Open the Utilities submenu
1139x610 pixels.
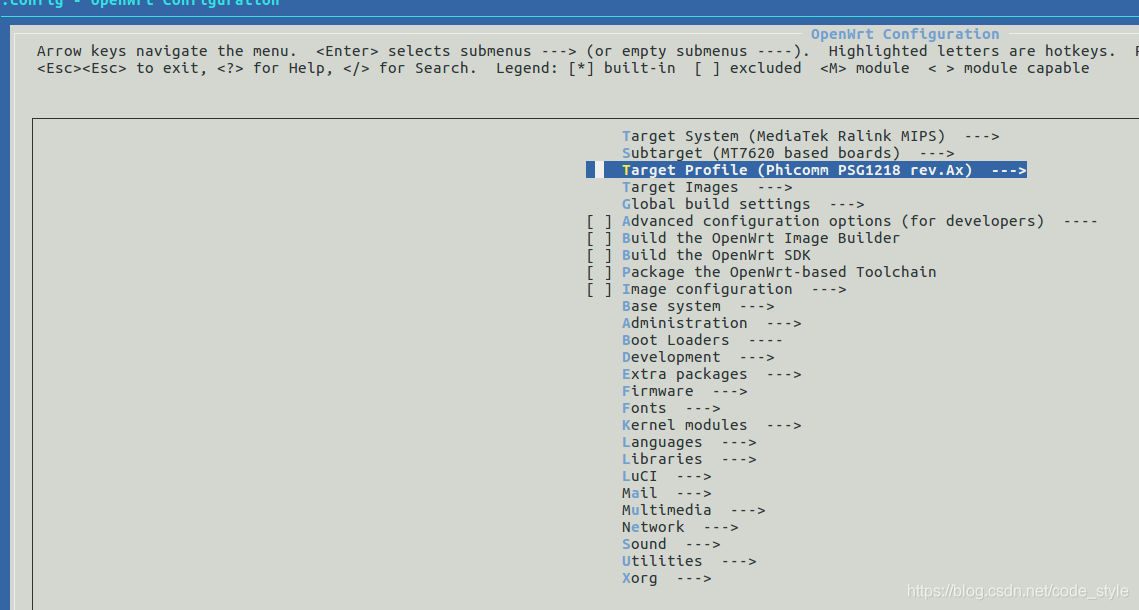click(x=689, y=561)
